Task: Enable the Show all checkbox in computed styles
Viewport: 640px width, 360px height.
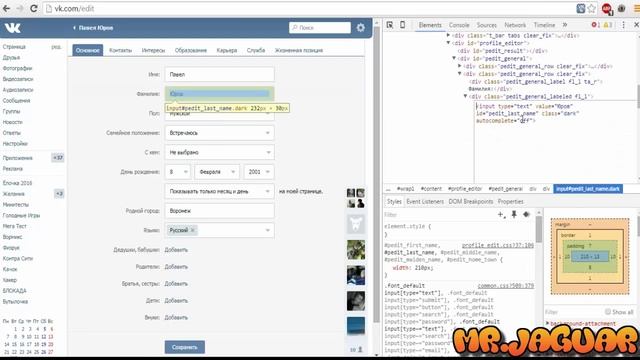Action: pyautogui.click(x=608, y=312)
